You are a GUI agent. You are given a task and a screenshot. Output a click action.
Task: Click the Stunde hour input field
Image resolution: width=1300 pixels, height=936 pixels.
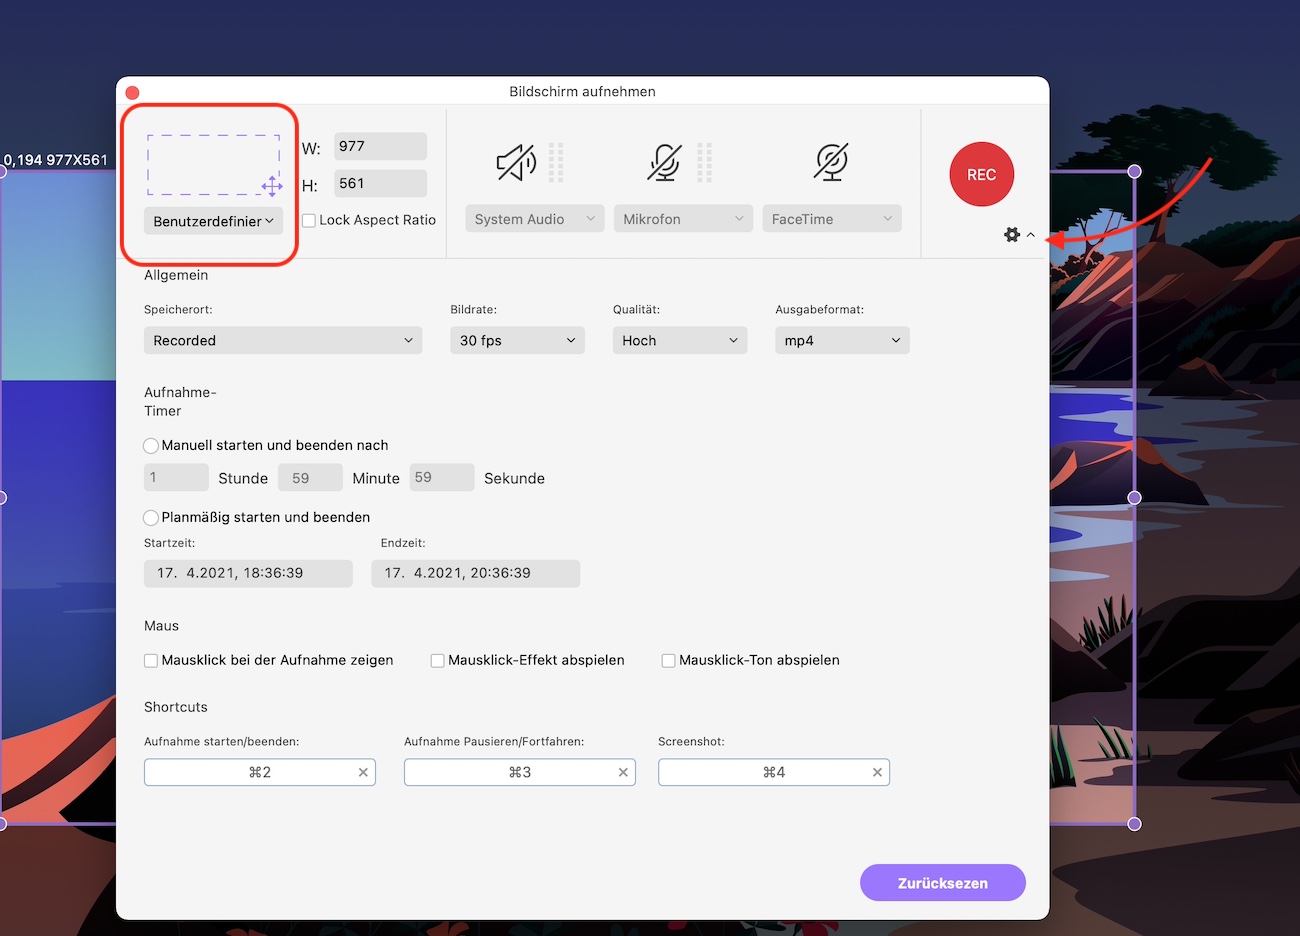coord(176,477)
